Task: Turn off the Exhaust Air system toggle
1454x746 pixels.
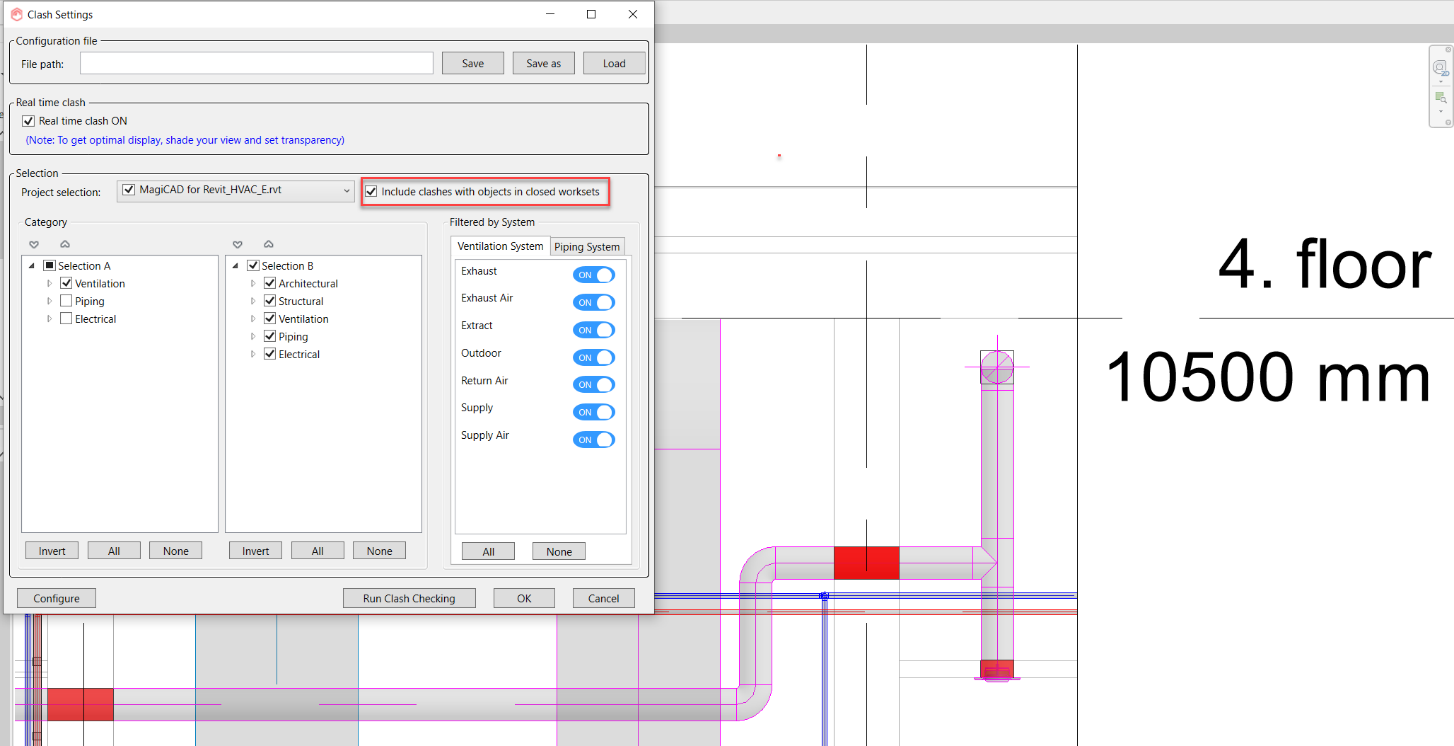Action: 593,302
